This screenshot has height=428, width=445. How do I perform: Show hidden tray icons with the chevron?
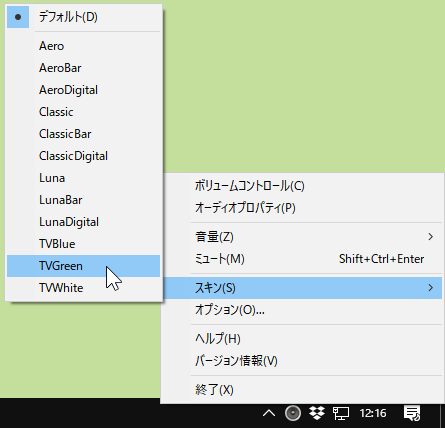point(269,414)
